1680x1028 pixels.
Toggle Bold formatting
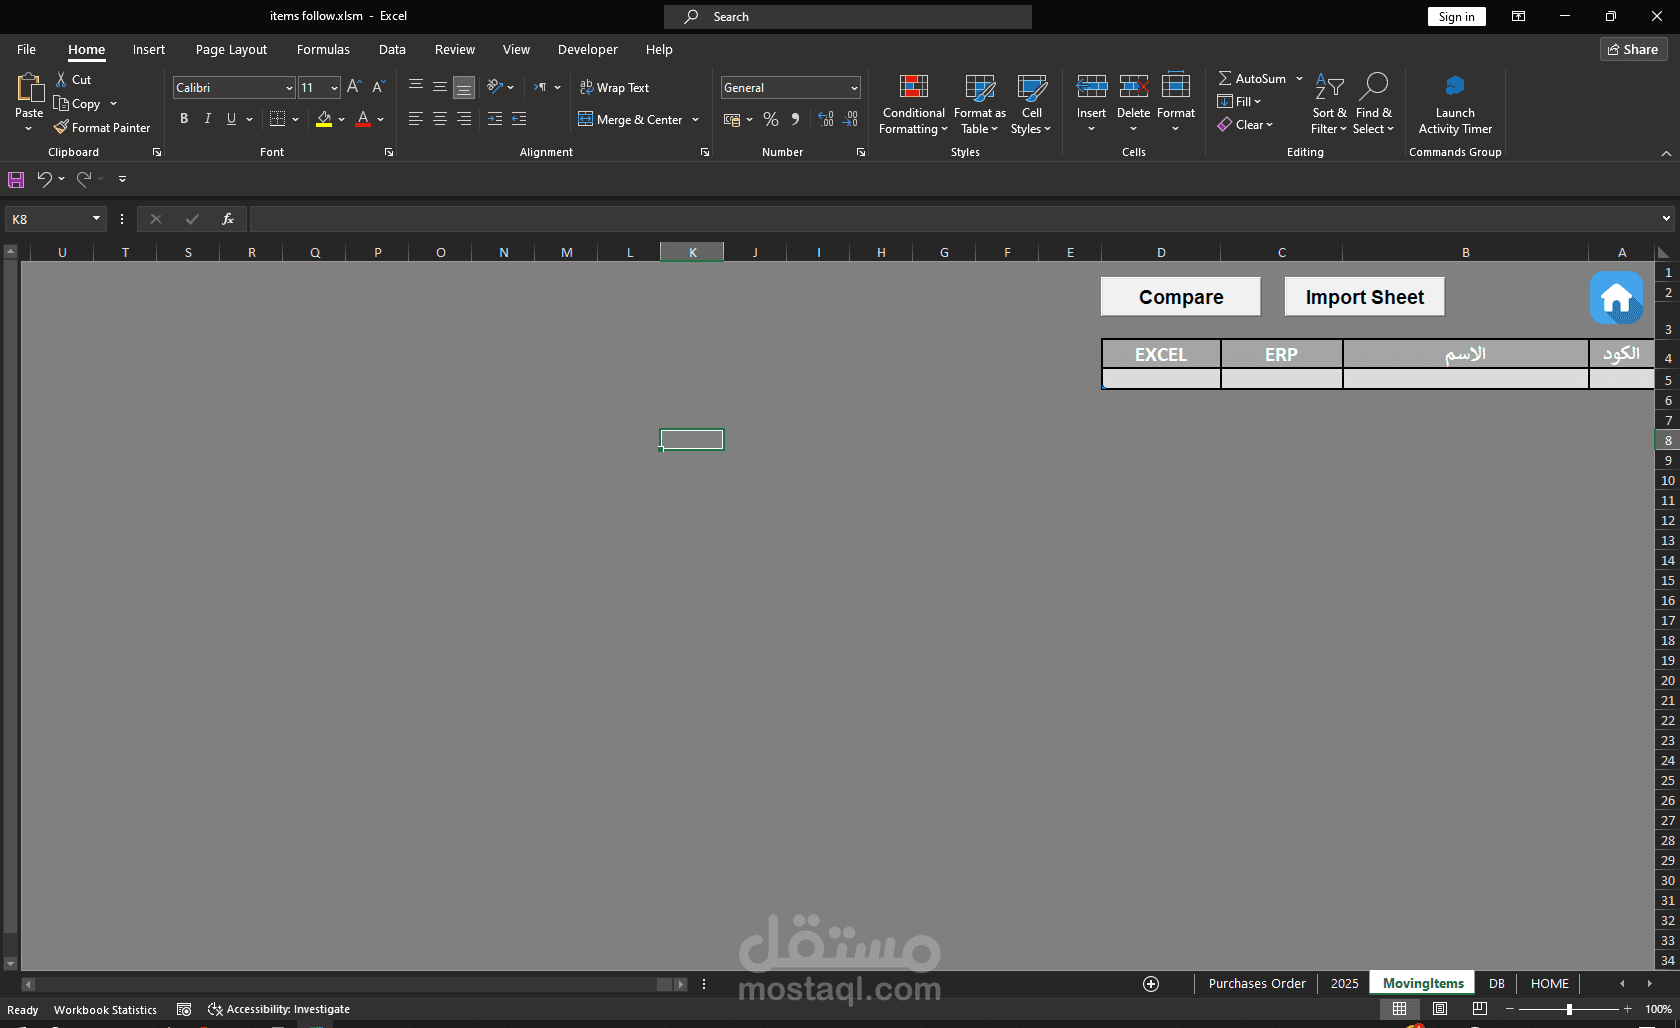point(184,119)
